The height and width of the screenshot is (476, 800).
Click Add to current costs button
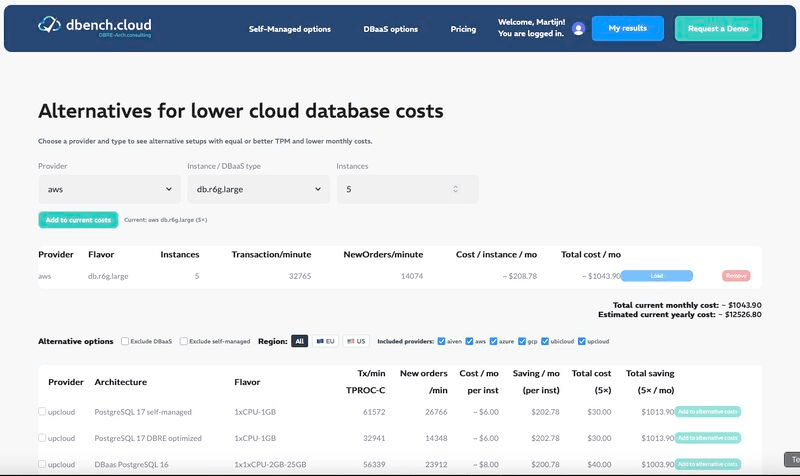[x=78, y=220]
